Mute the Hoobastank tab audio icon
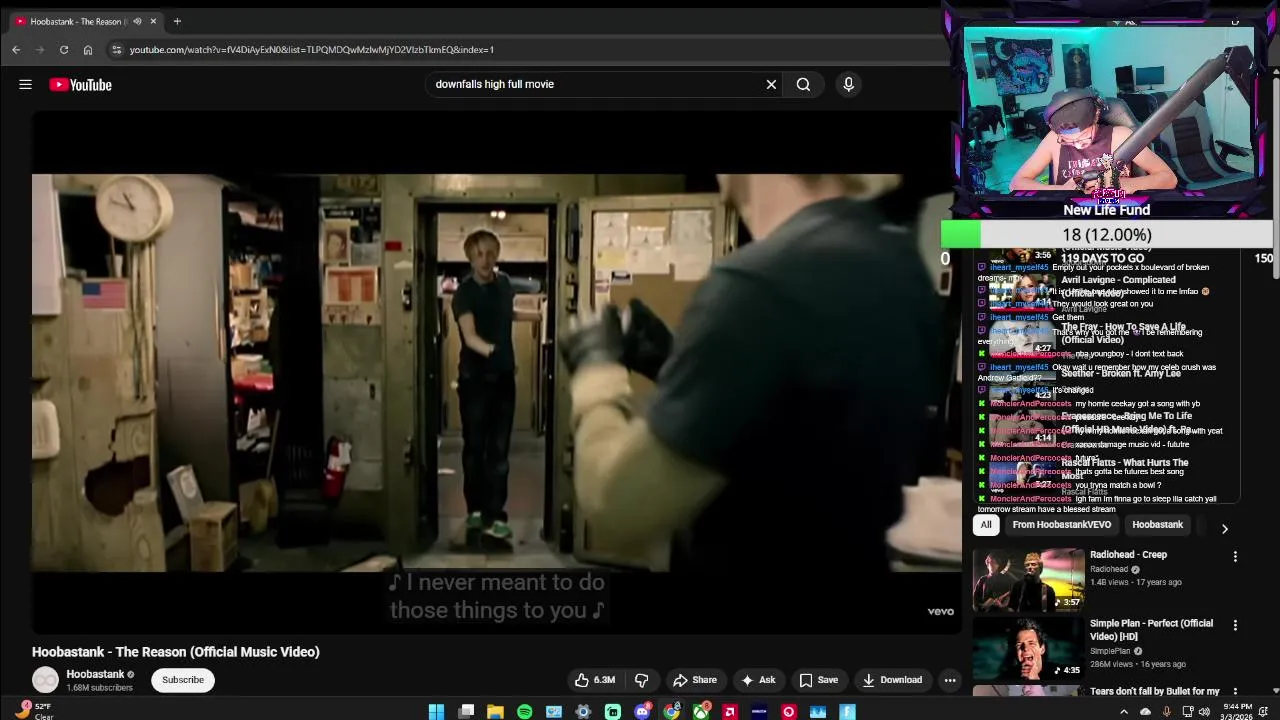The height and width of the screenshot is (720, 1280). pos(137,21)
